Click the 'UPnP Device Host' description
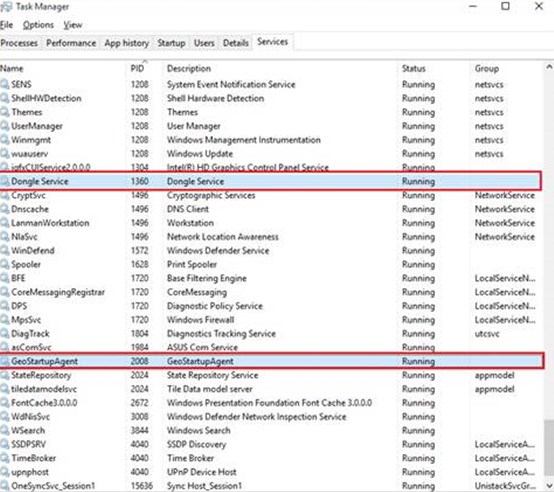Screen dimensions: 554x492 pyautogui.click(x=201, y=472)
